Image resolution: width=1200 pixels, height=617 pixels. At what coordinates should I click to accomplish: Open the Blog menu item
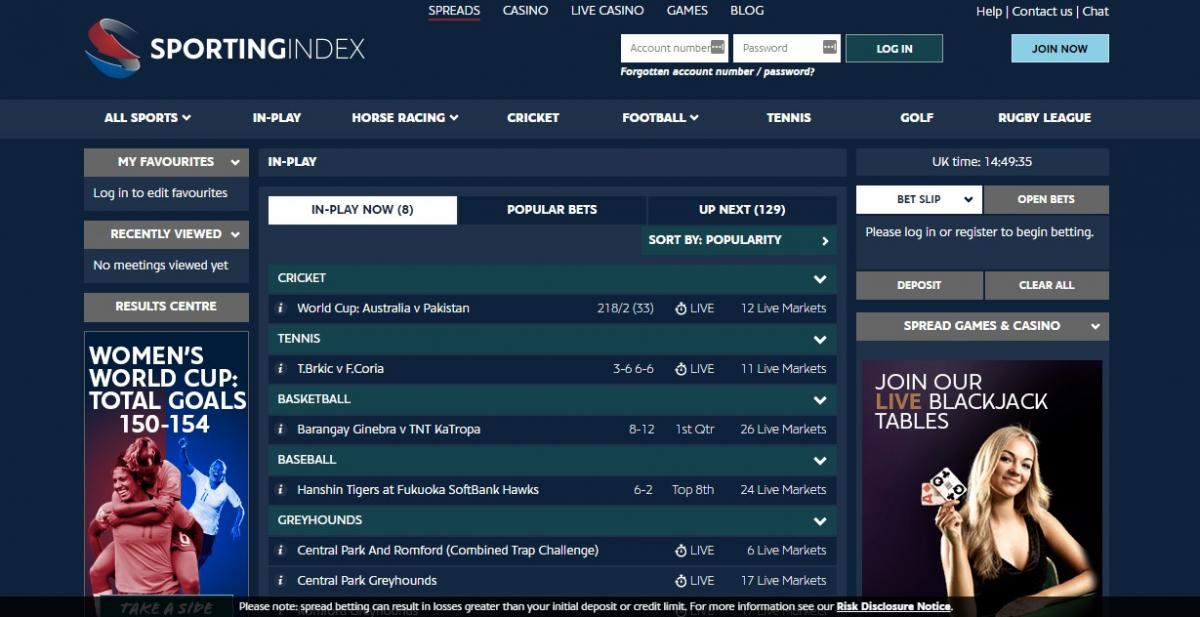point(747,11)
